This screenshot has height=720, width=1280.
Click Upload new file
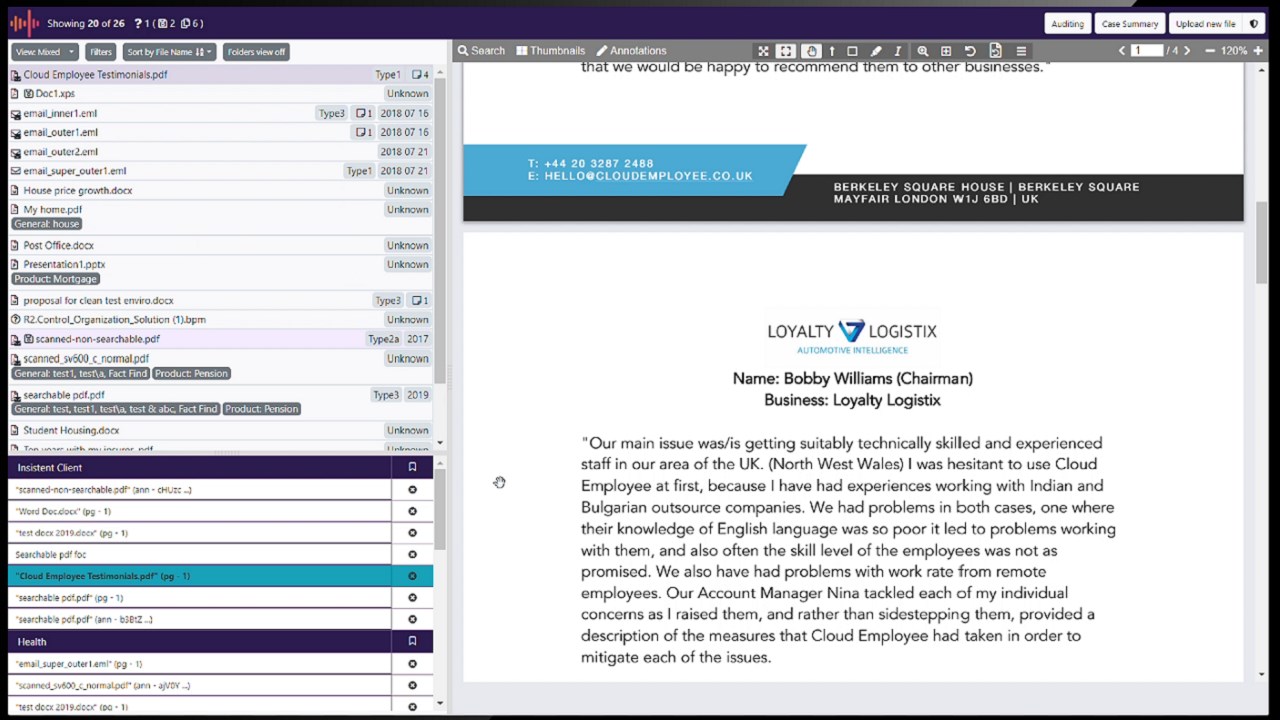[x=1205, y=24]
